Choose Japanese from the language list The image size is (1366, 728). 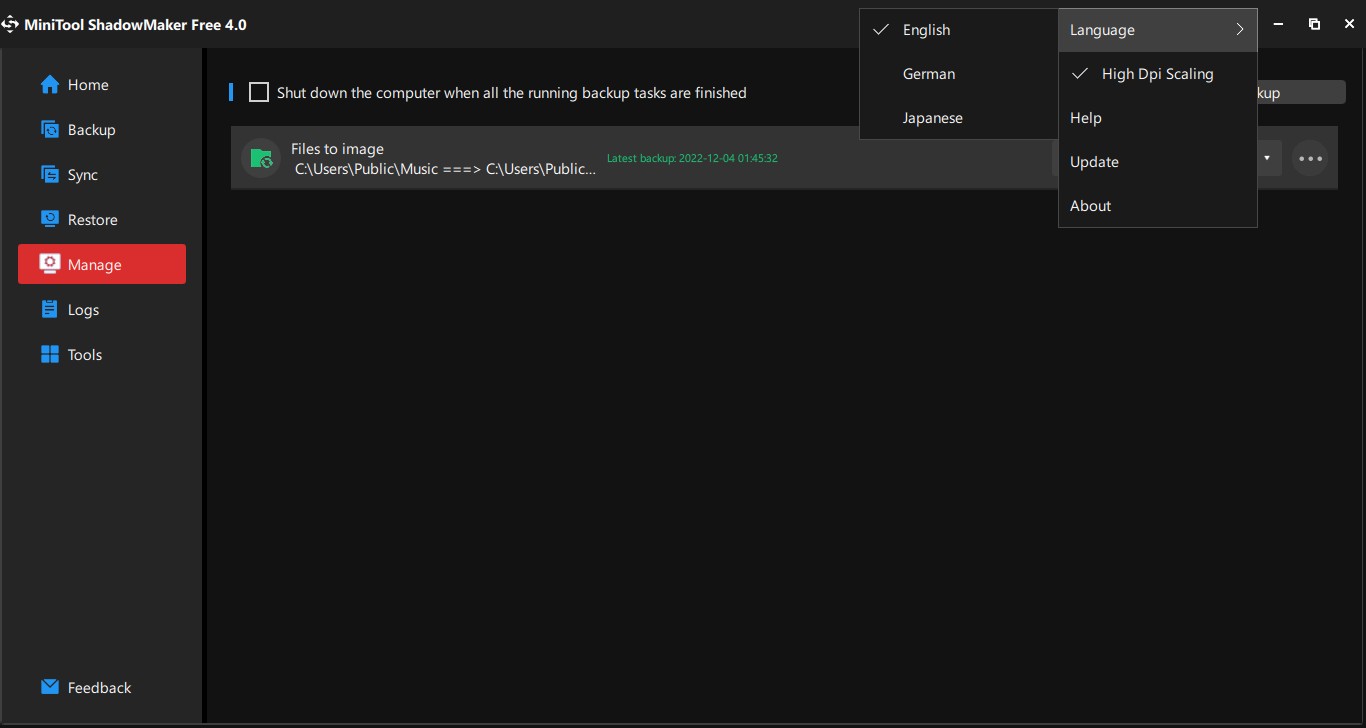pos(932,118)
